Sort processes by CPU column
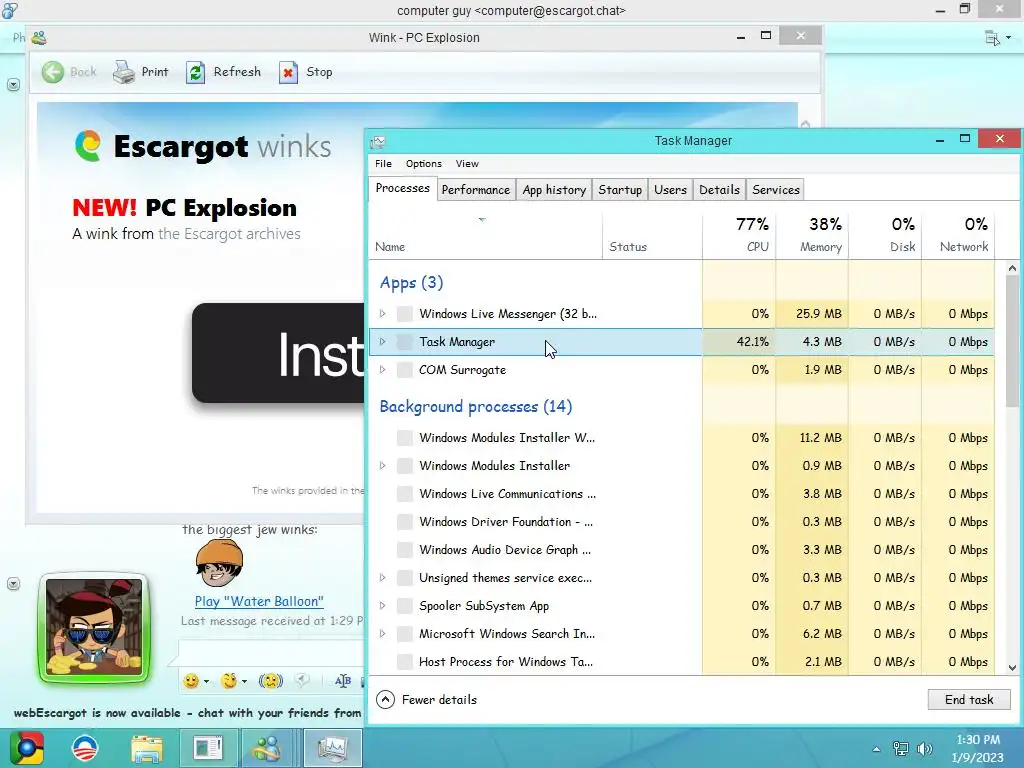 pos(739,235)
